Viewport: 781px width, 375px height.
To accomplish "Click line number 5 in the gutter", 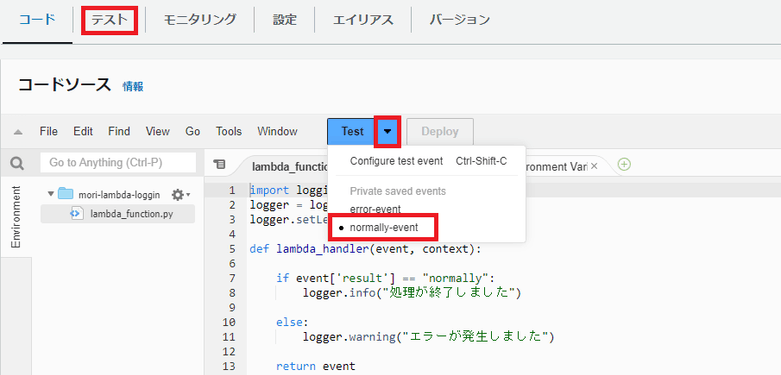I will pyautogui.click(x=232, y=249).
